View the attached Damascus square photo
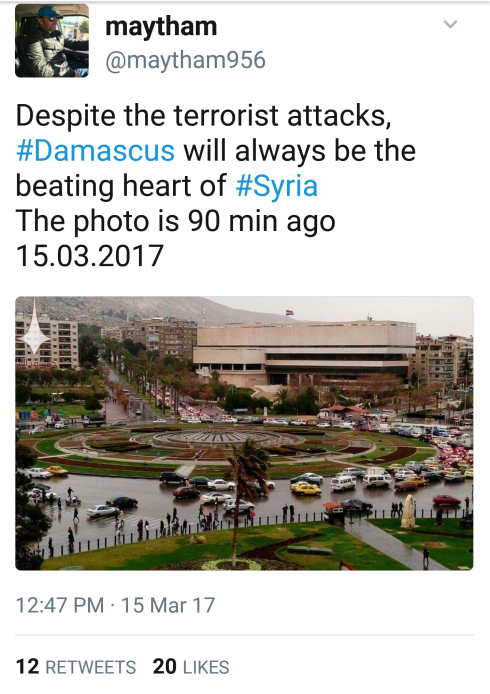Screen dimensions: 490x694 [244, 433]
